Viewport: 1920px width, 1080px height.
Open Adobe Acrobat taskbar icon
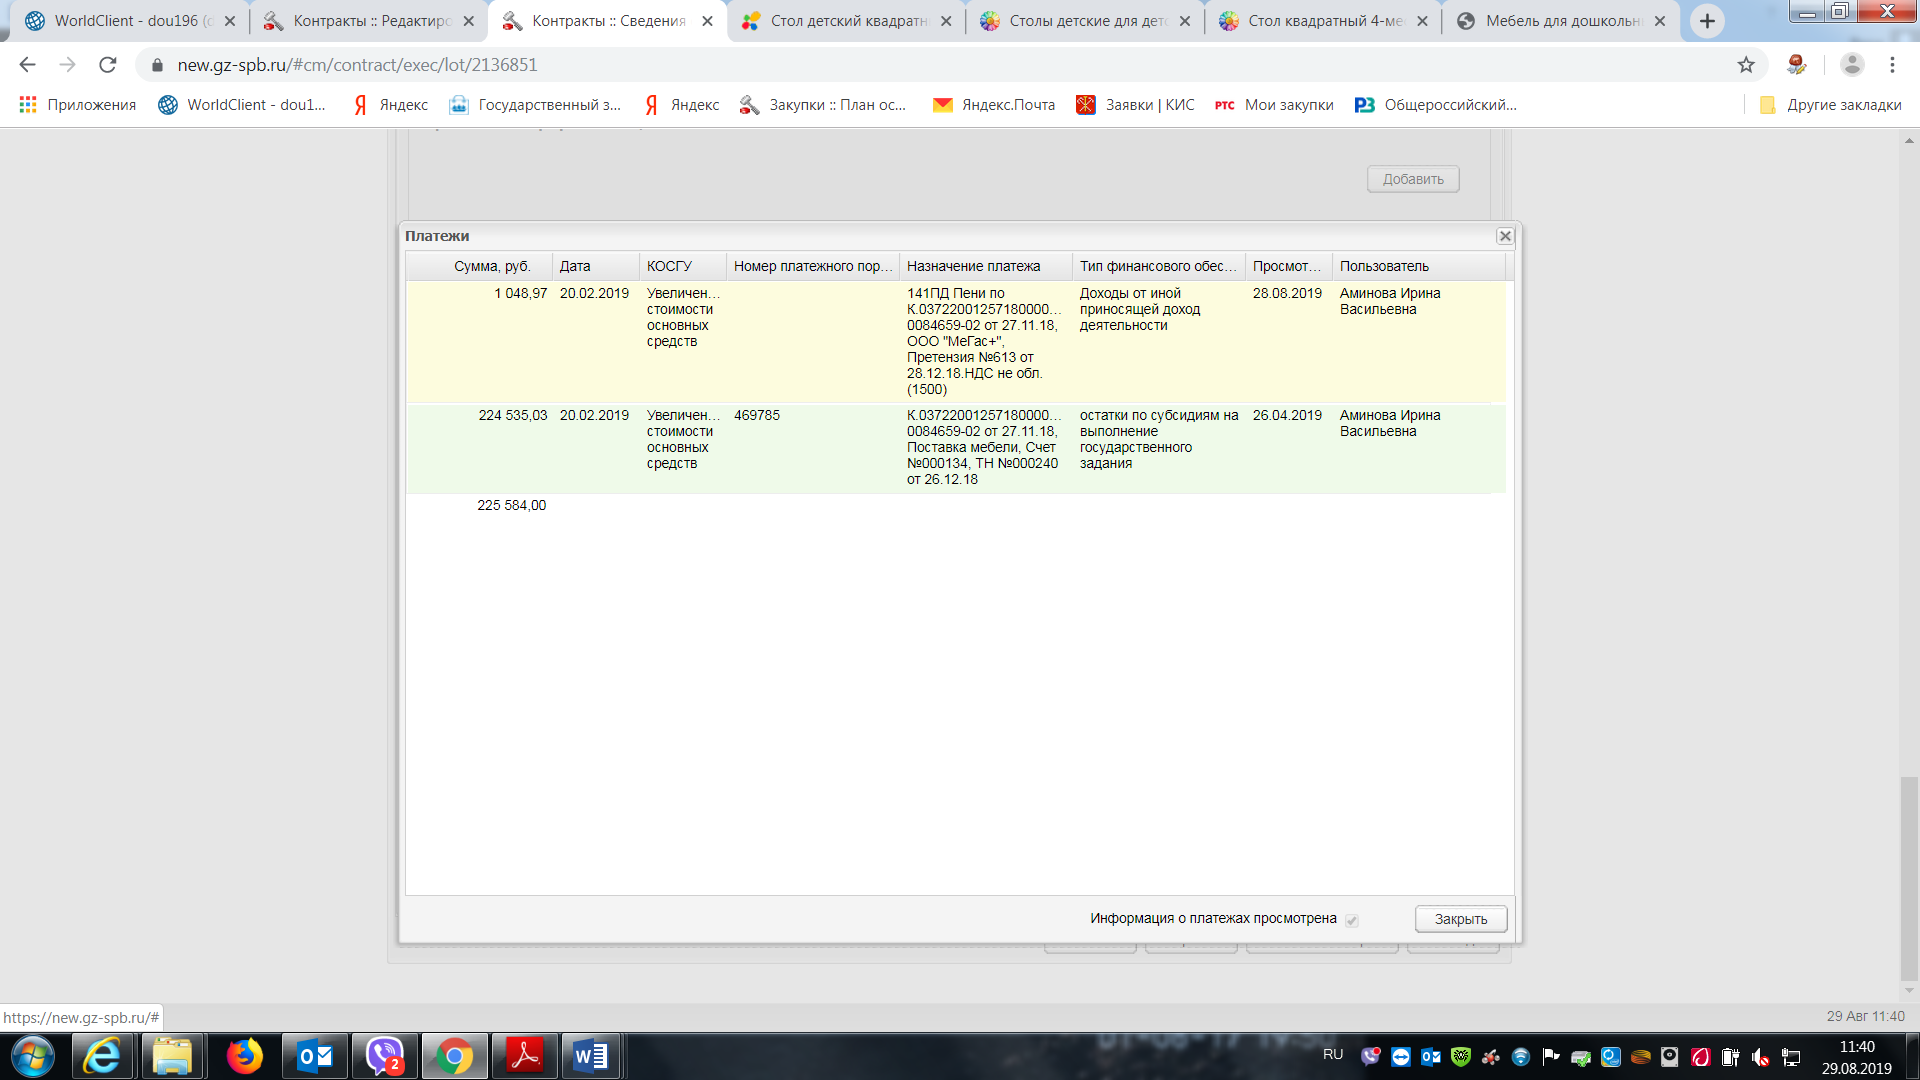(x=524, y=1056)
